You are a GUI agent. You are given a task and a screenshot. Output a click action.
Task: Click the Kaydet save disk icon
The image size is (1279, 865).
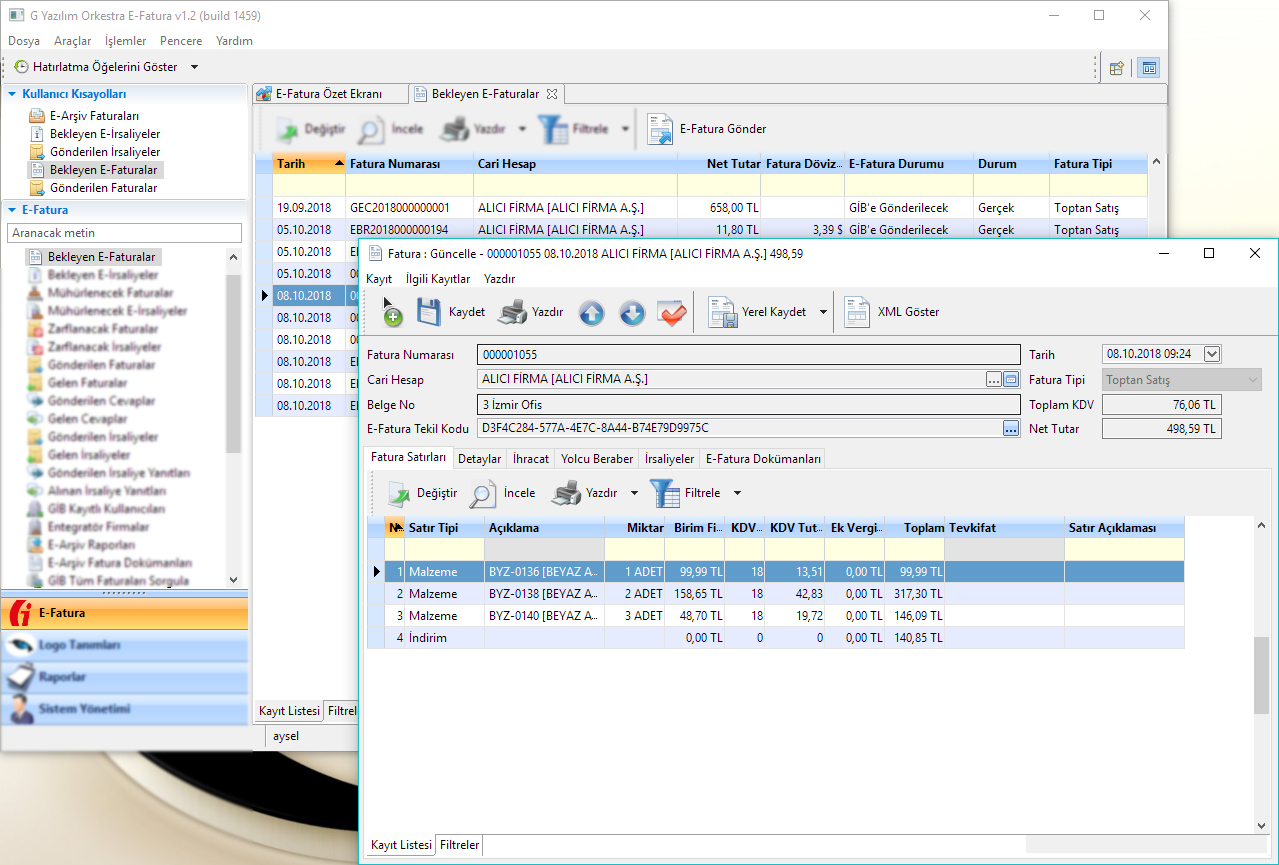click(x=429, y=312)
